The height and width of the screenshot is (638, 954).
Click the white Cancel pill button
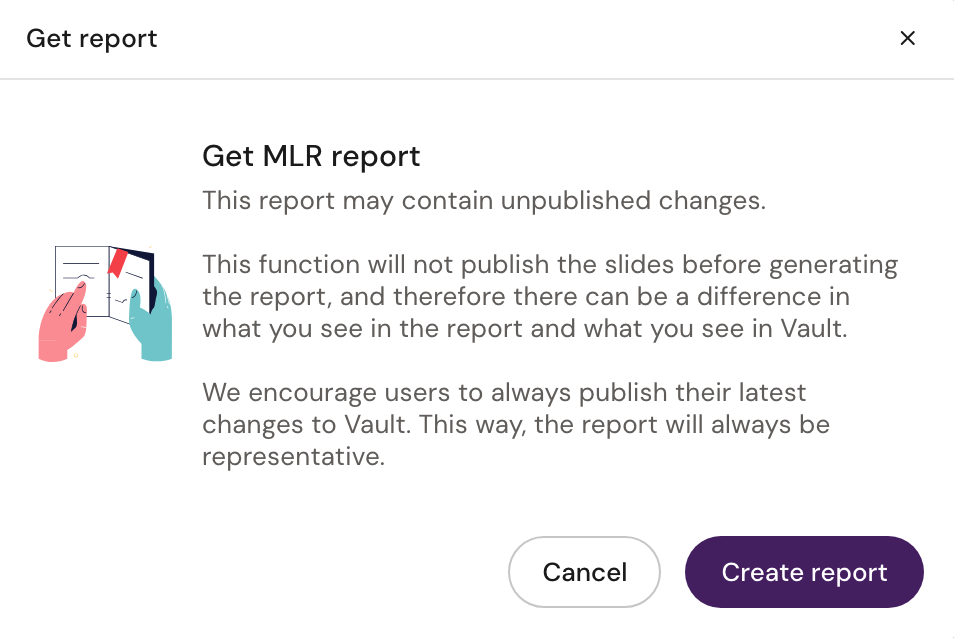[584, 572]
